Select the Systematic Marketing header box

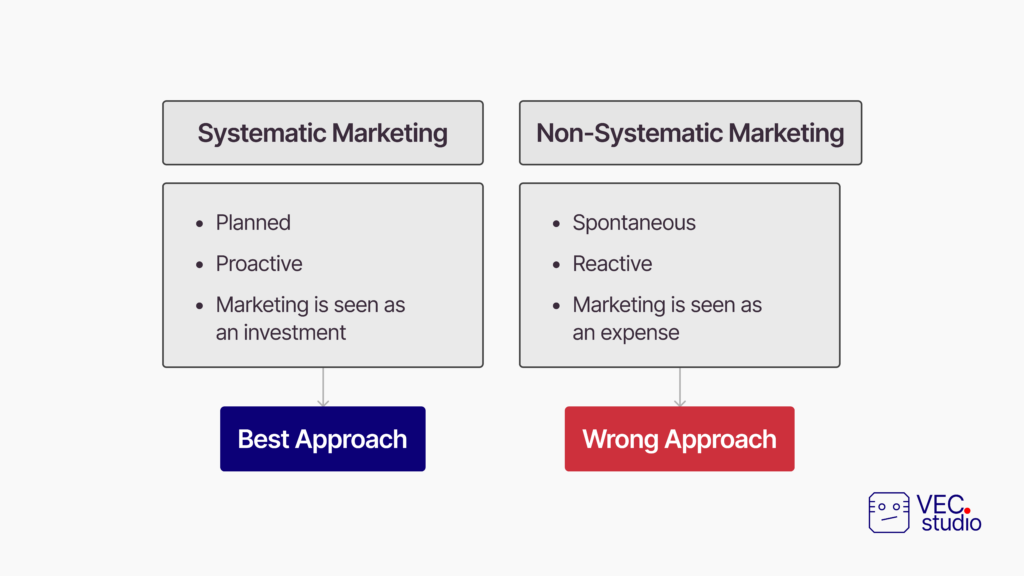pos(323,133)
